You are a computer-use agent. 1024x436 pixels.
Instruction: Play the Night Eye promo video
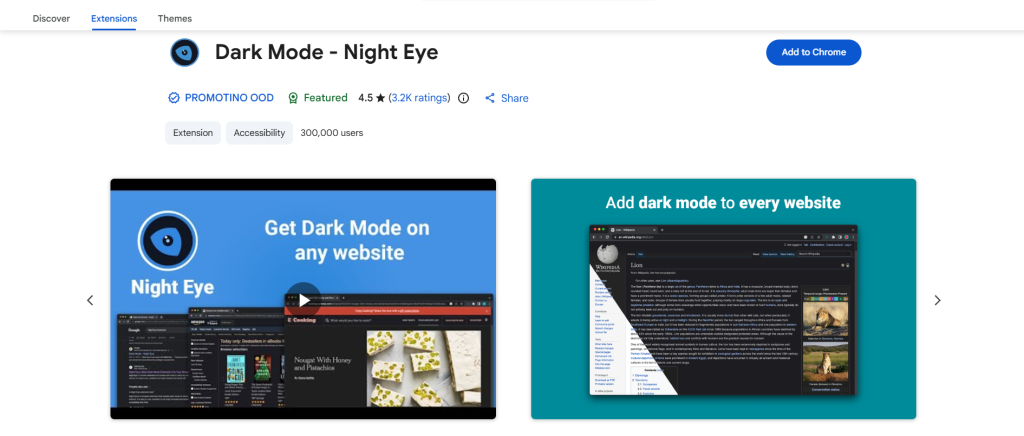point(304,300)
